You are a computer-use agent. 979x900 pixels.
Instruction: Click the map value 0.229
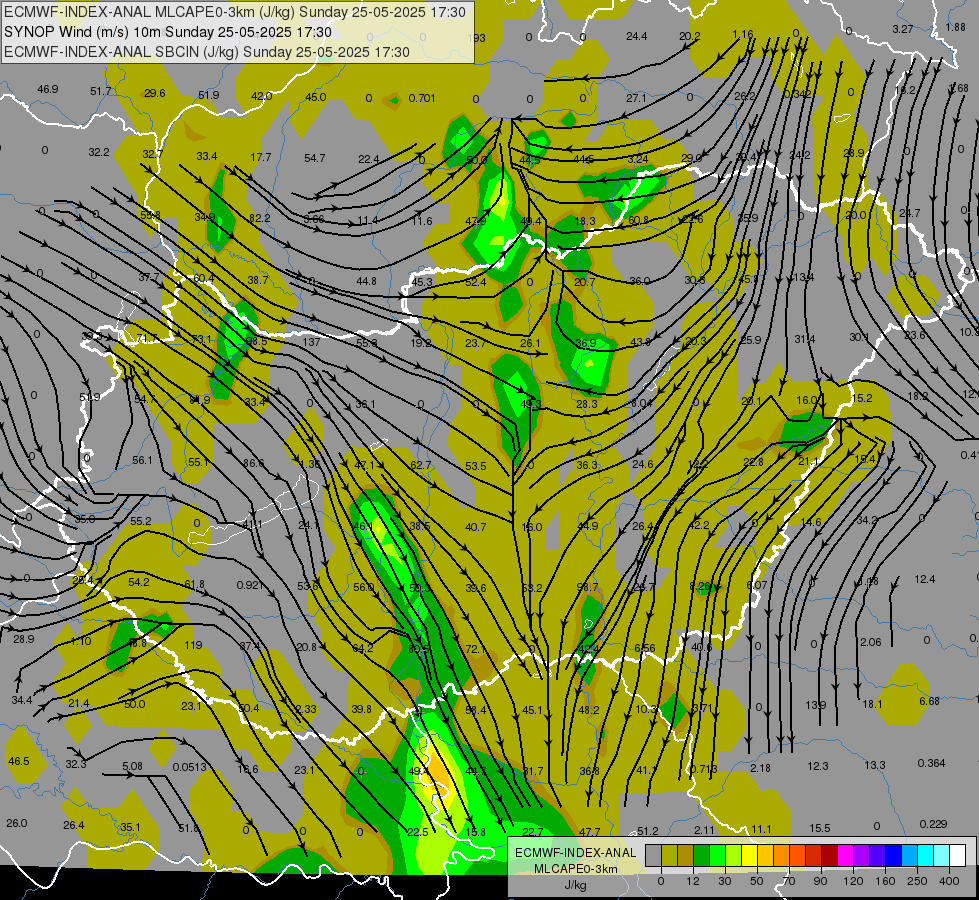click(x=933, y=824)
